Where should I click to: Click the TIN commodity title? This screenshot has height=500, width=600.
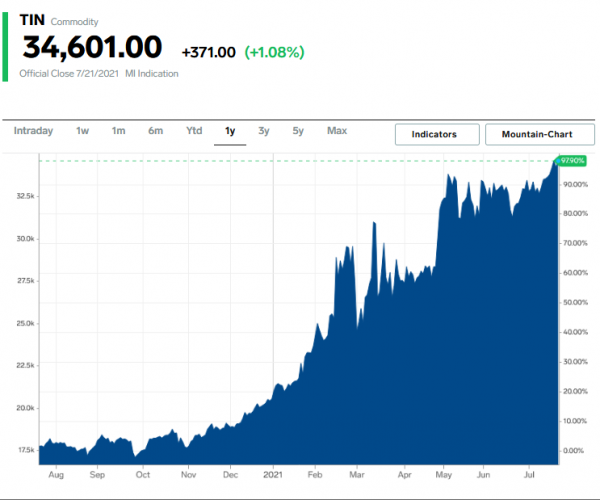pyautogui.click(x=33, y=20)
